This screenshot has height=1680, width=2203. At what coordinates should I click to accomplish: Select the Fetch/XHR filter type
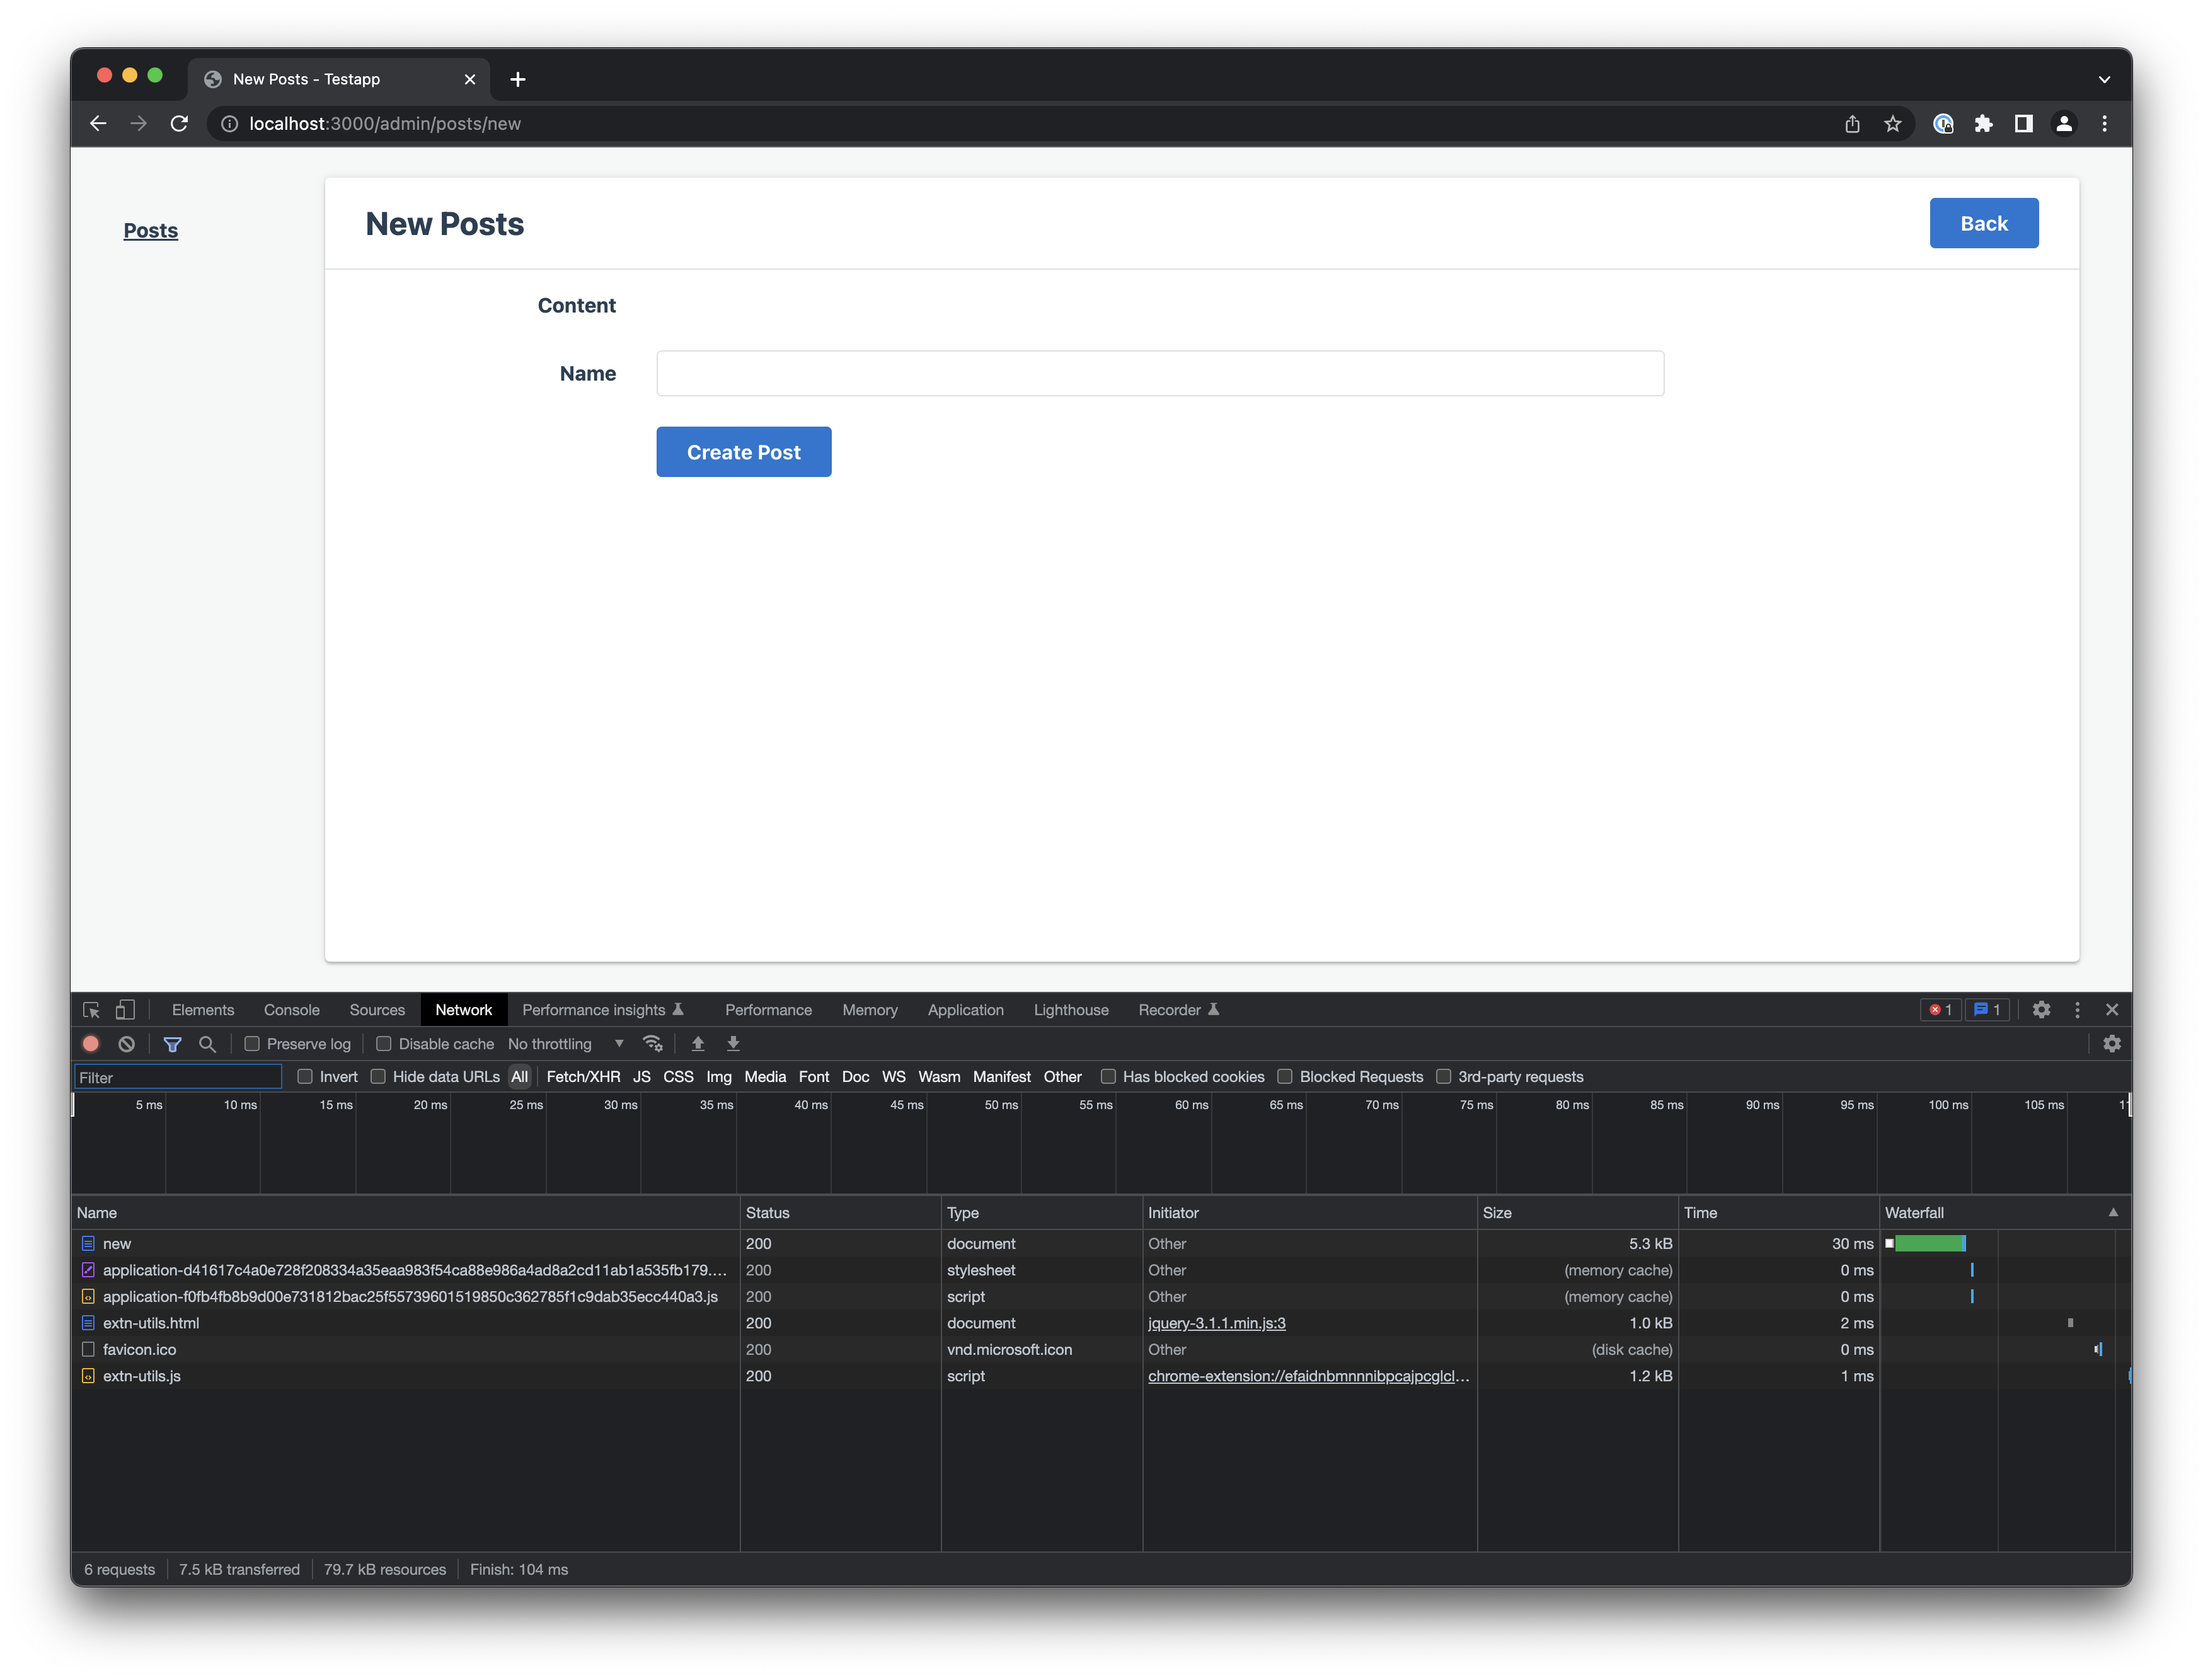pos(583,1076)
